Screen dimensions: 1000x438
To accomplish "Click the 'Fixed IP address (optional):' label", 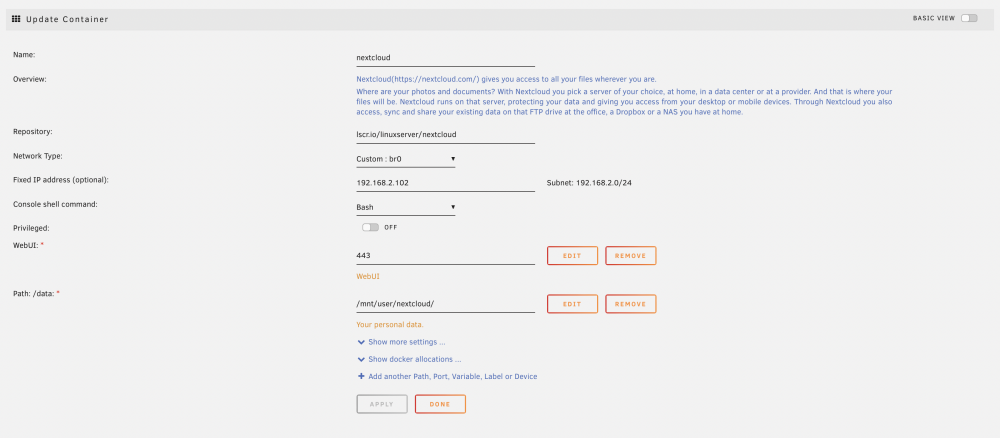I will pos(61,180).
